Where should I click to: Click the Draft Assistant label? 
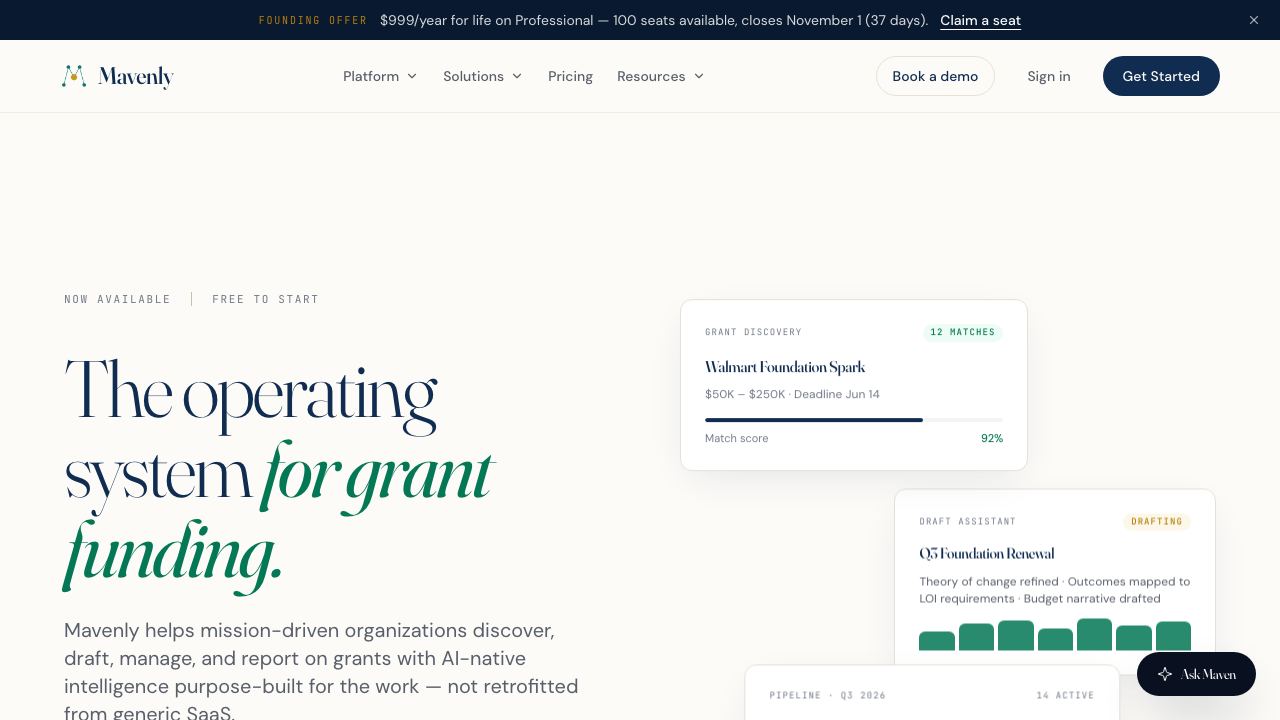(968, 521)
